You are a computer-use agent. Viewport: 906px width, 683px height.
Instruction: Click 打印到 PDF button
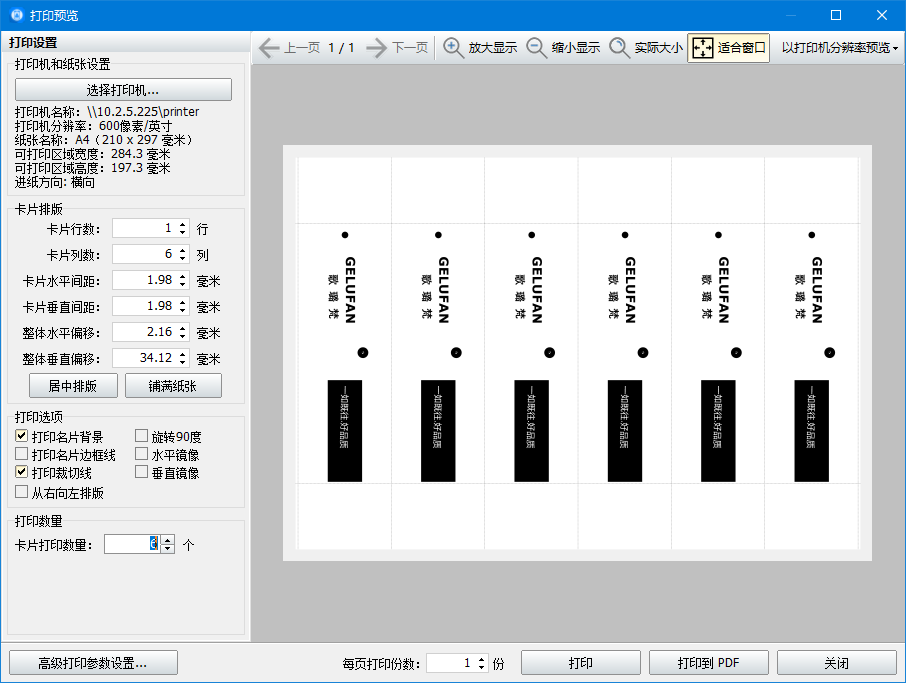(708, 663)
